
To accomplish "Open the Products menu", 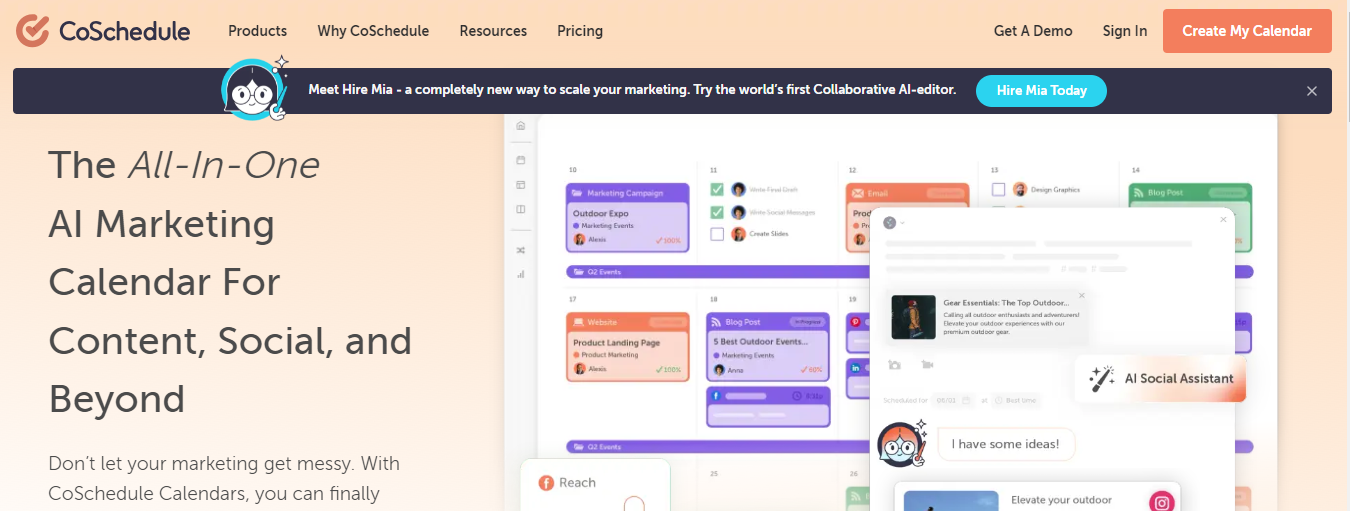I will pos(257,31).
